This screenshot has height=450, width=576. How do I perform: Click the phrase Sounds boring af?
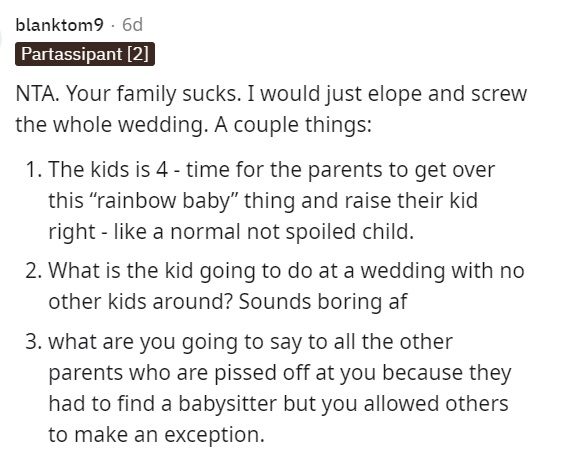click(x=323, y=302)
